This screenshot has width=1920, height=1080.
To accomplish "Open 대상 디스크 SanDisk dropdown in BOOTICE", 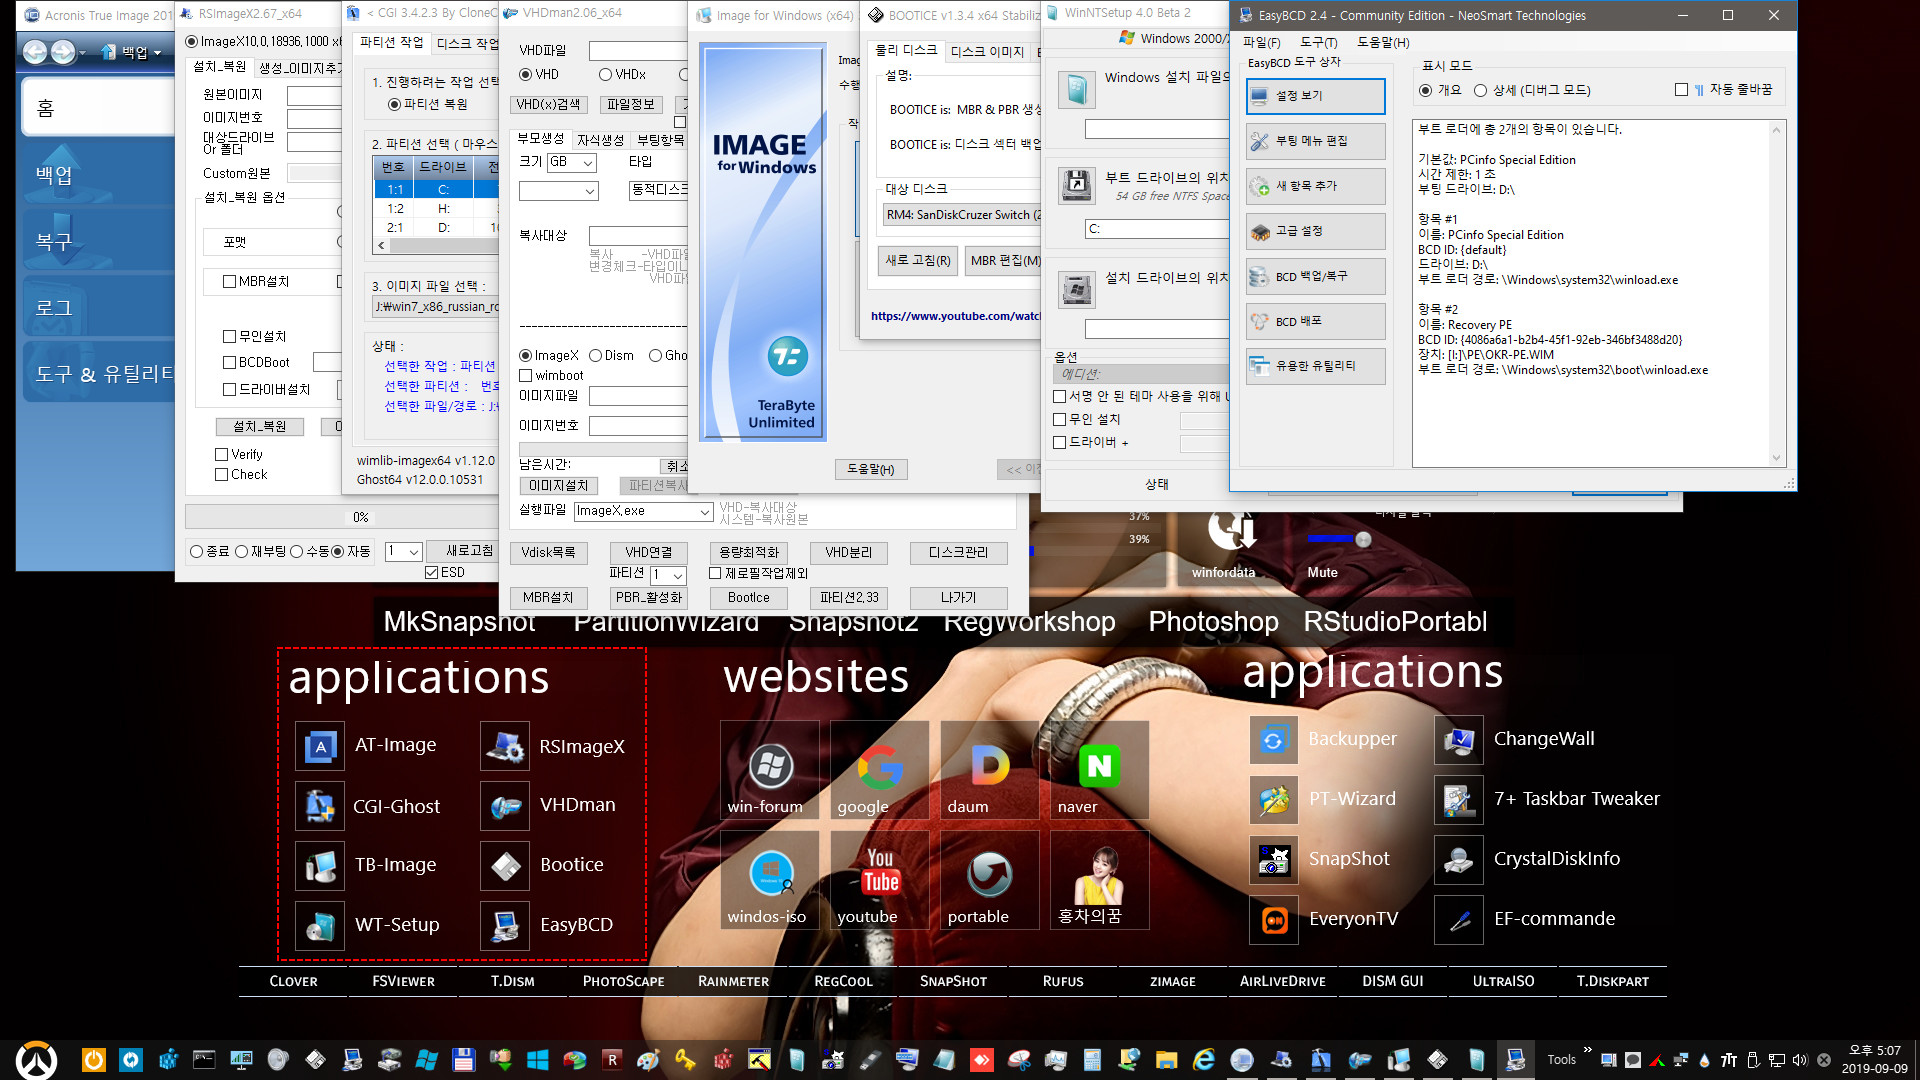I will [961, 215].
